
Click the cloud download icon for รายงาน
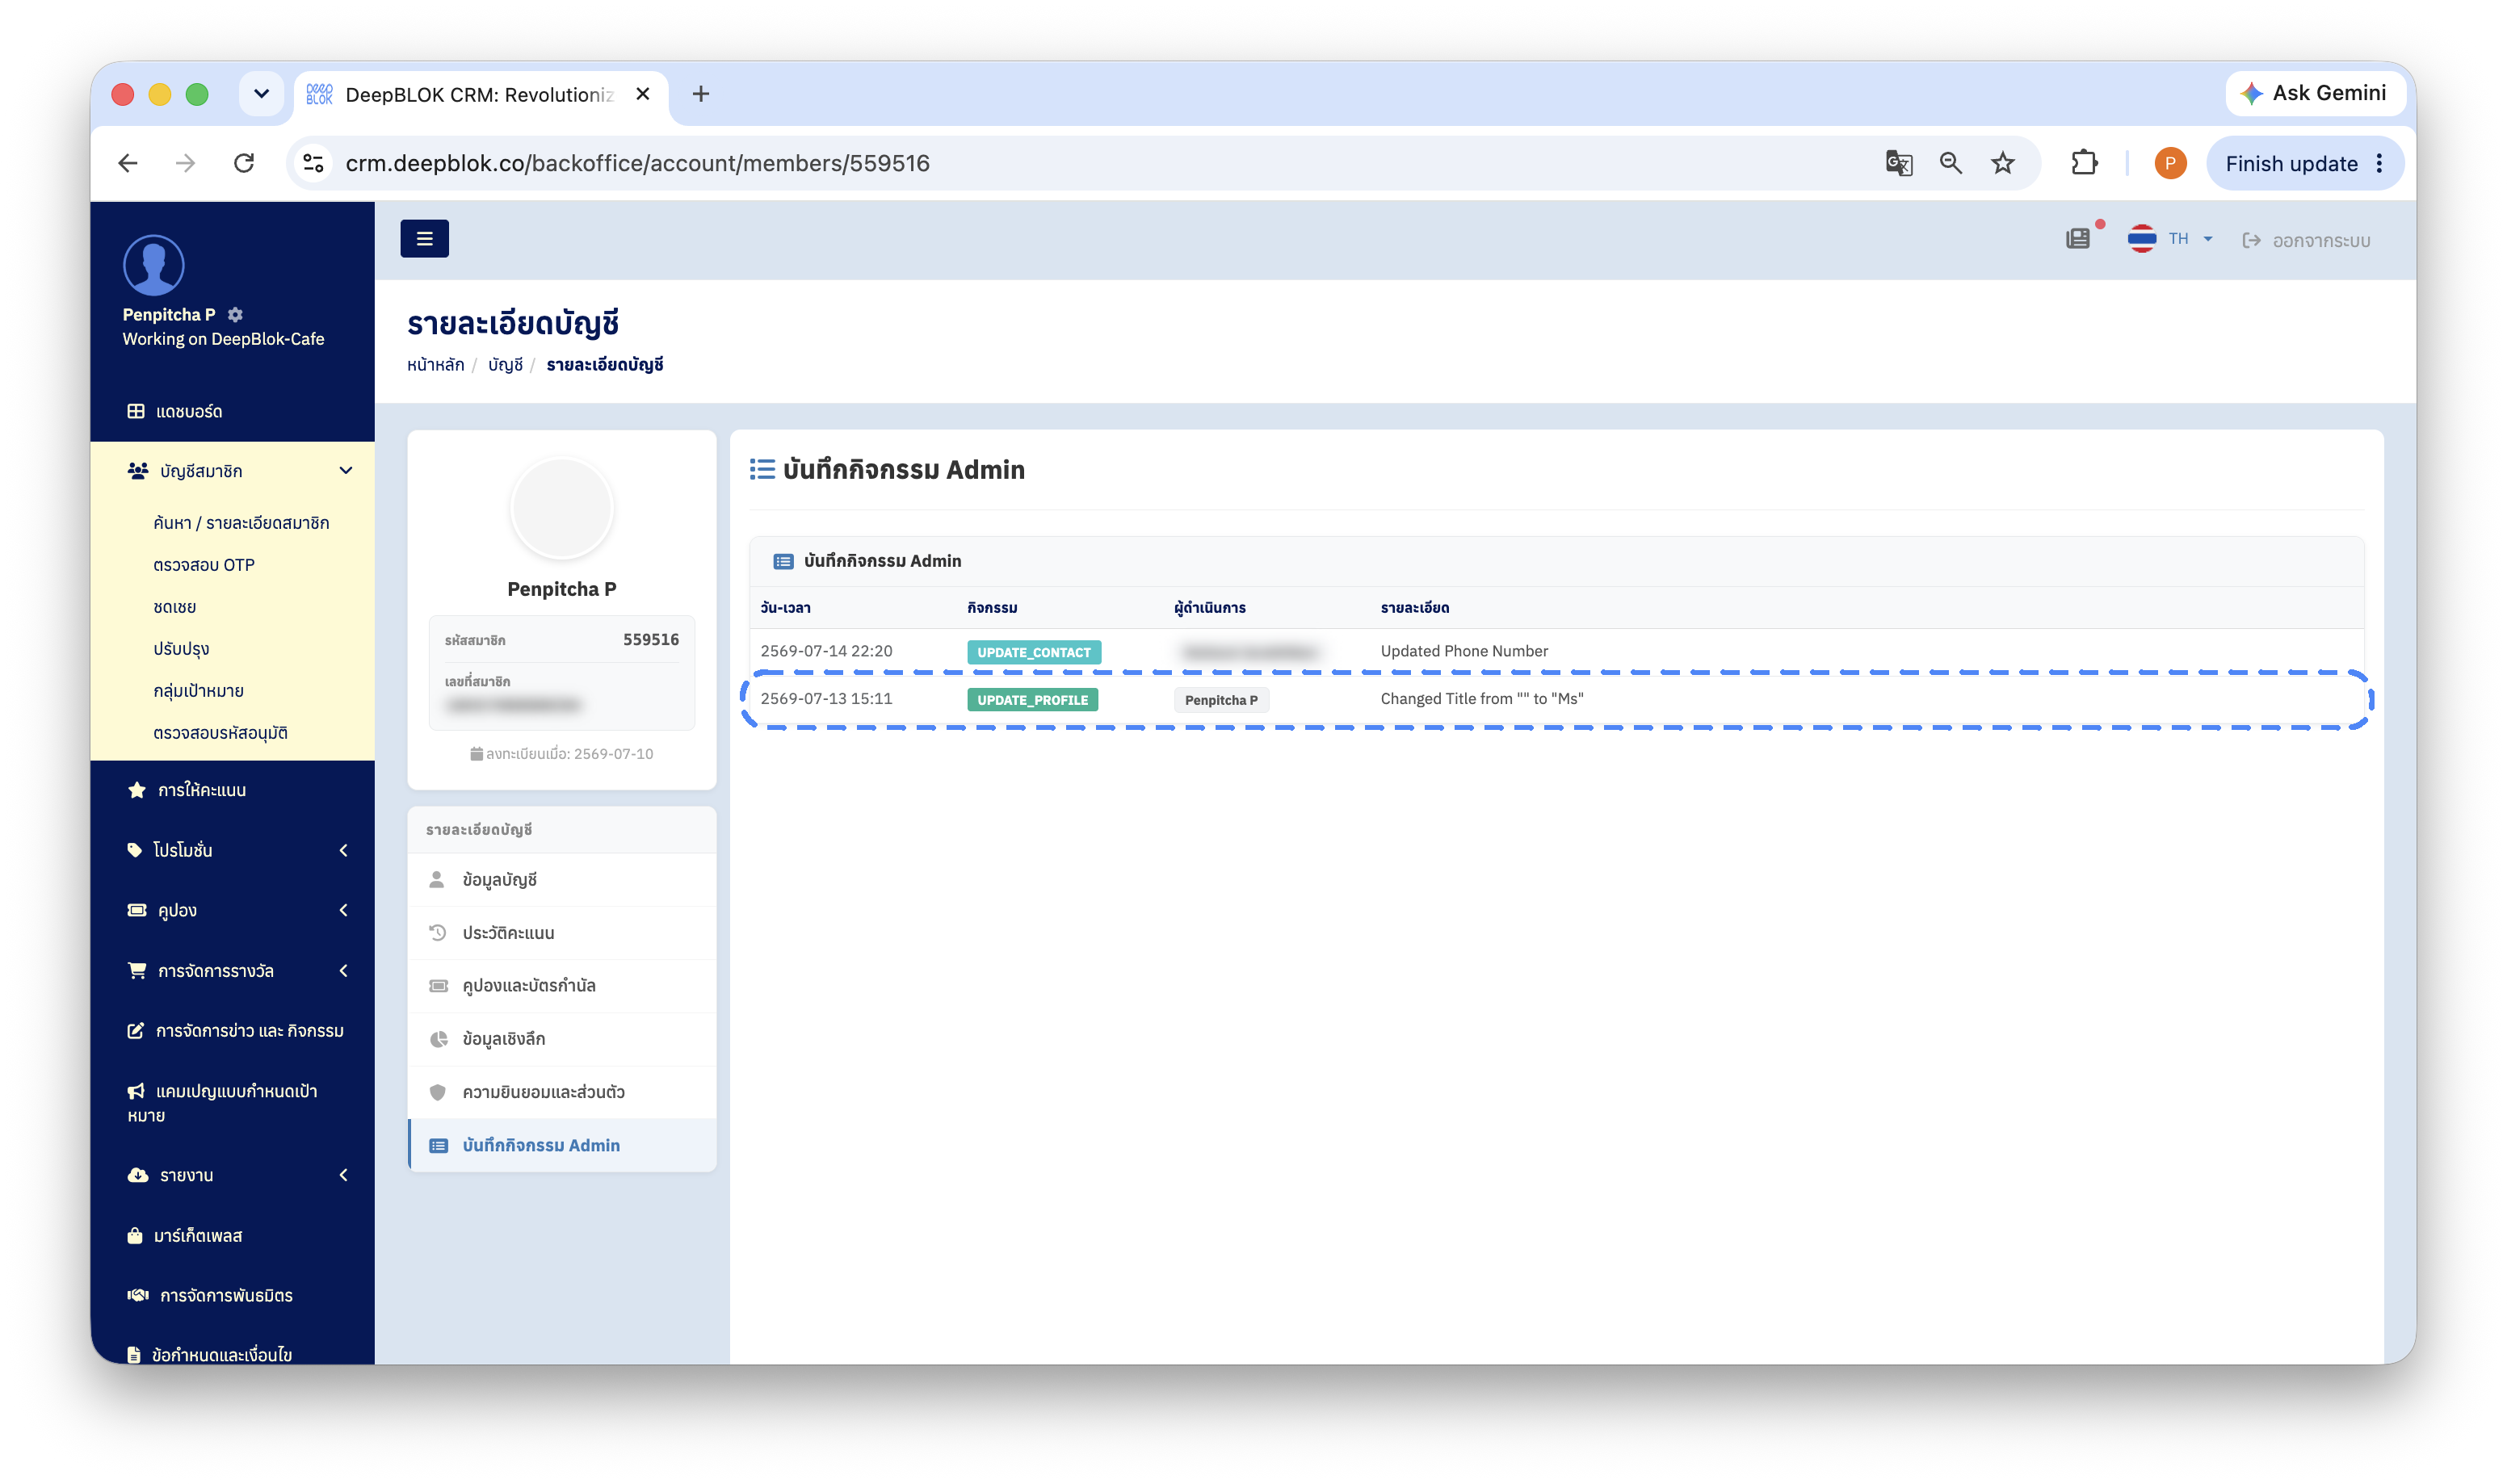(x=138, y=1175)
